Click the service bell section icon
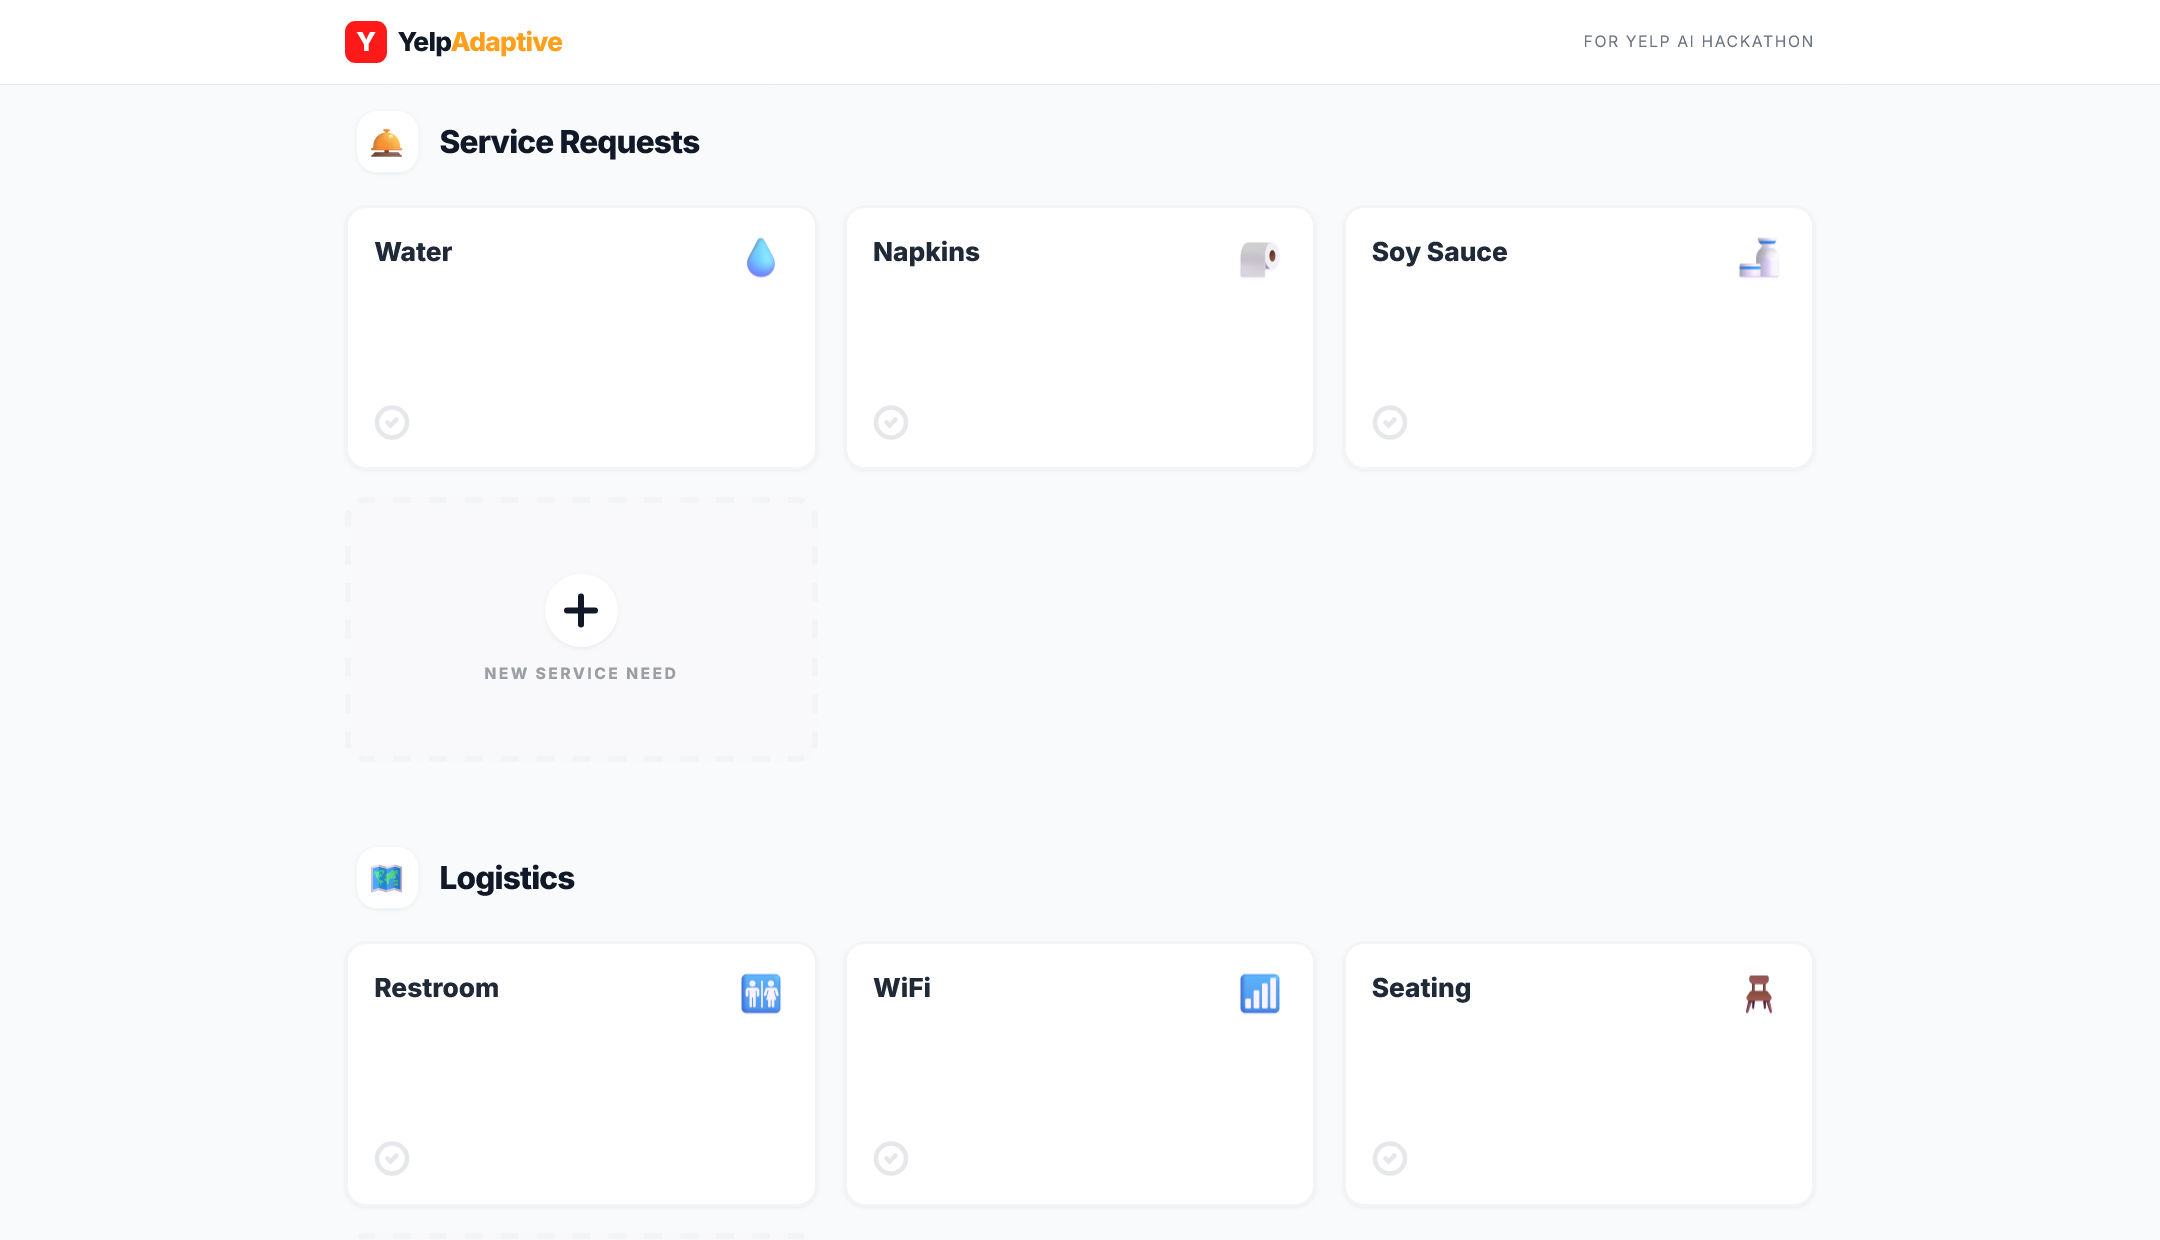The height and width of the screenshot is (1240, 2160). coord(387,142)
